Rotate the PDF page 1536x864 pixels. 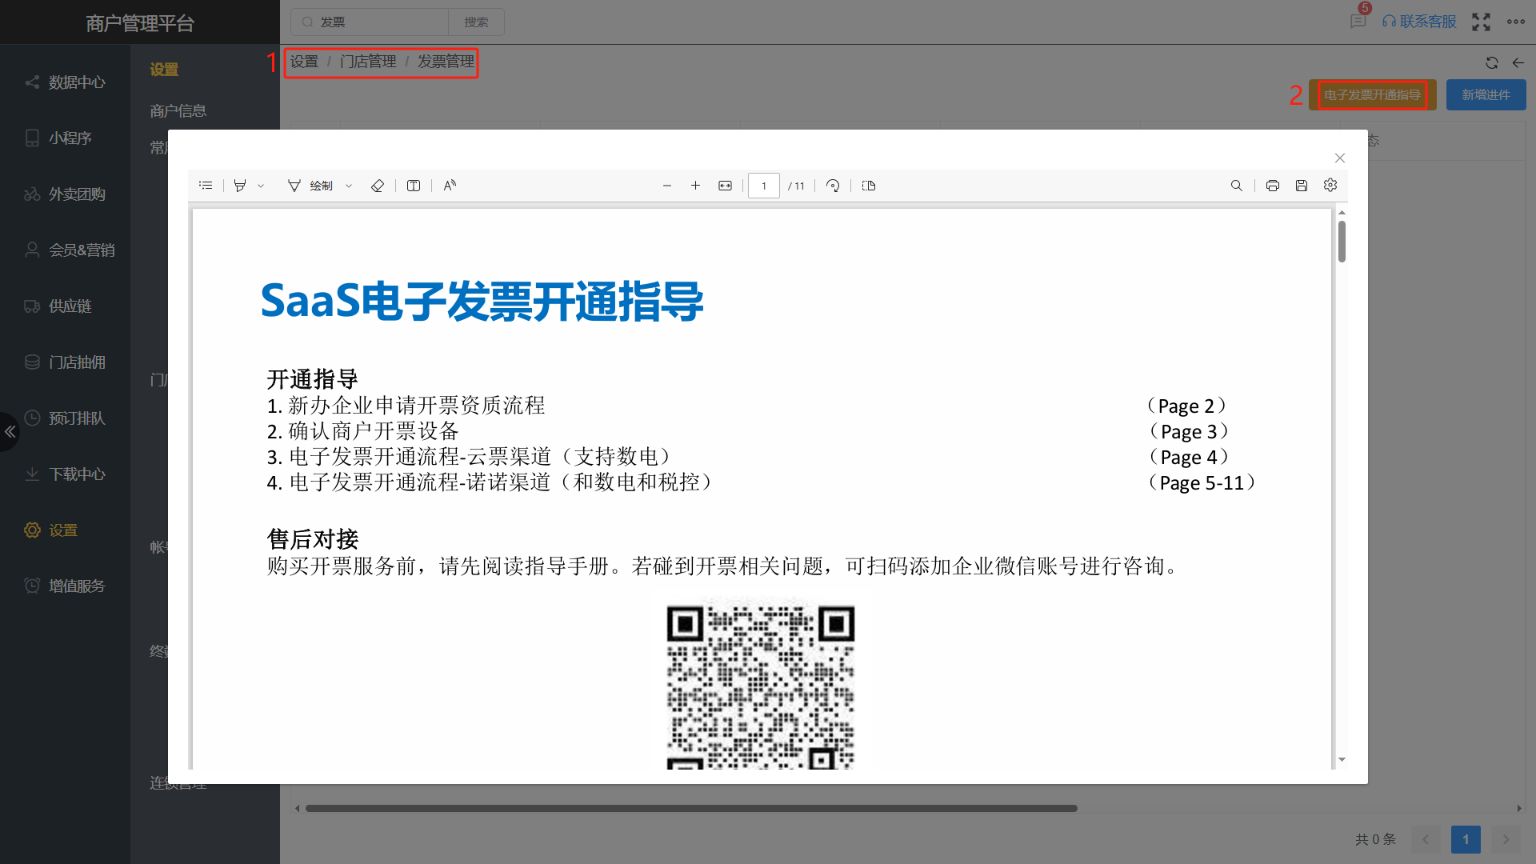pos(832,185)
